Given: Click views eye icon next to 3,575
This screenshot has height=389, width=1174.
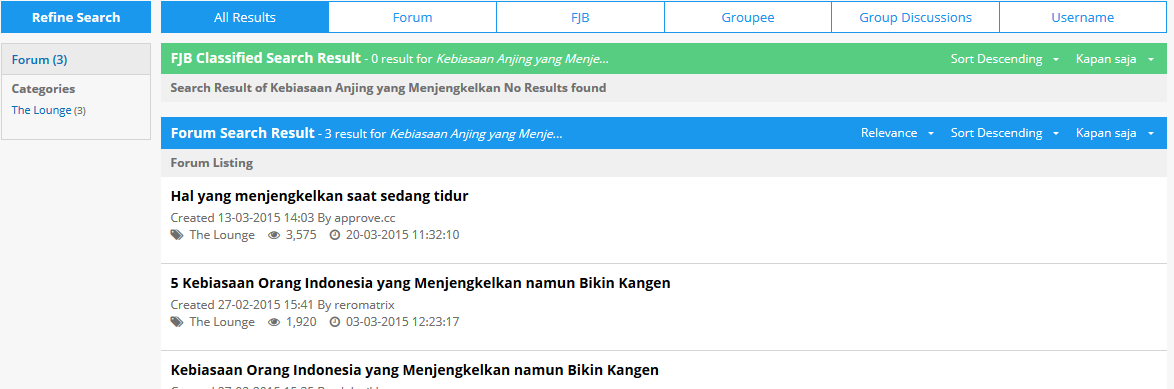Looking at the screenshot, I should tap(274, 235).
